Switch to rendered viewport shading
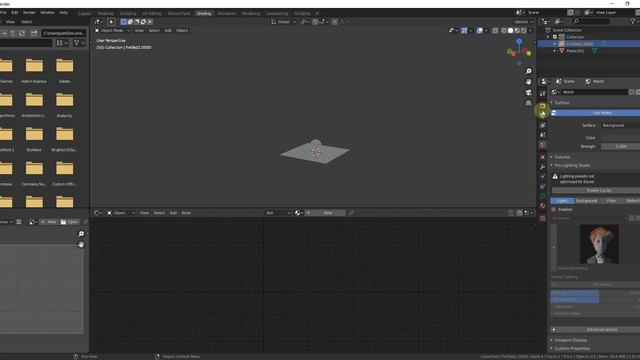The height and width of the screenshot is (360, 640). (524, 31)
